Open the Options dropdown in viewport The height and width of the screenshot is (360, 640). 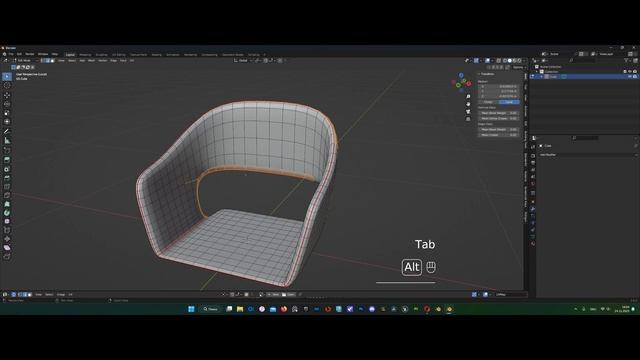[518, 67]
